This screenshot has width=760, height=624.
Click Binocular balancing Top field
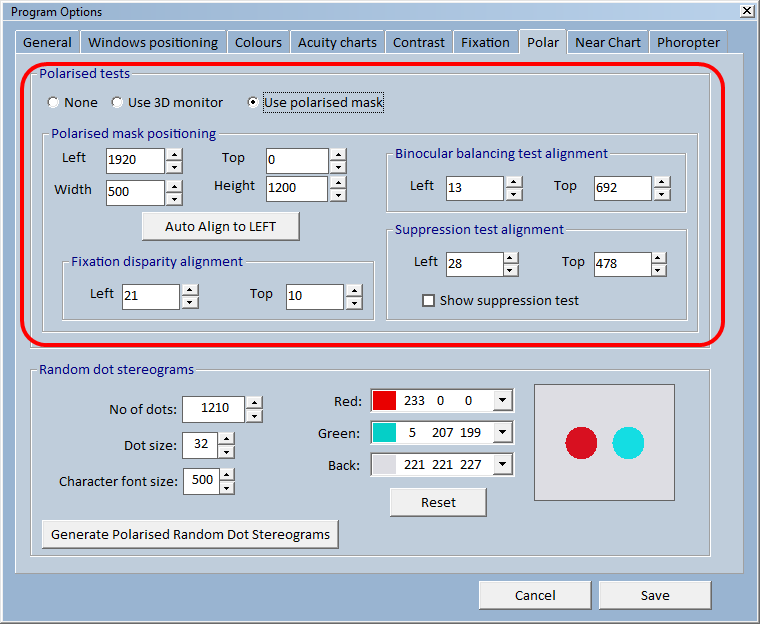[x=623, y=188]
